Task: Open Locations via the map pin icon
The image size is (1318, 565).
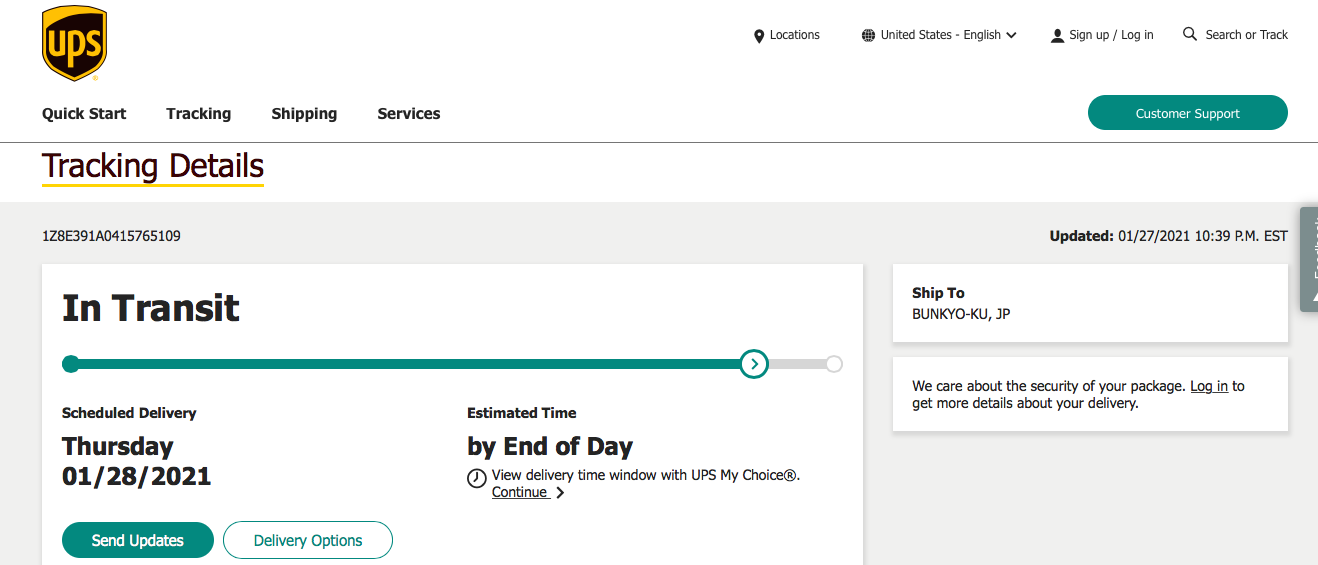Action: [x=759, y=36]
